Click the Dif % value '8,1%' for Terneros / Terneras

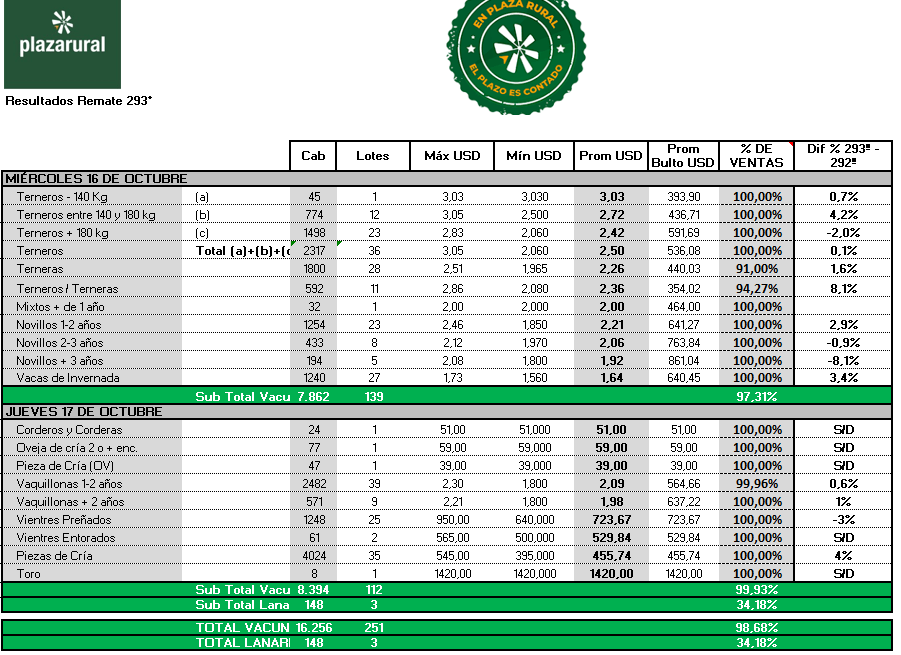tap(844, 289)
